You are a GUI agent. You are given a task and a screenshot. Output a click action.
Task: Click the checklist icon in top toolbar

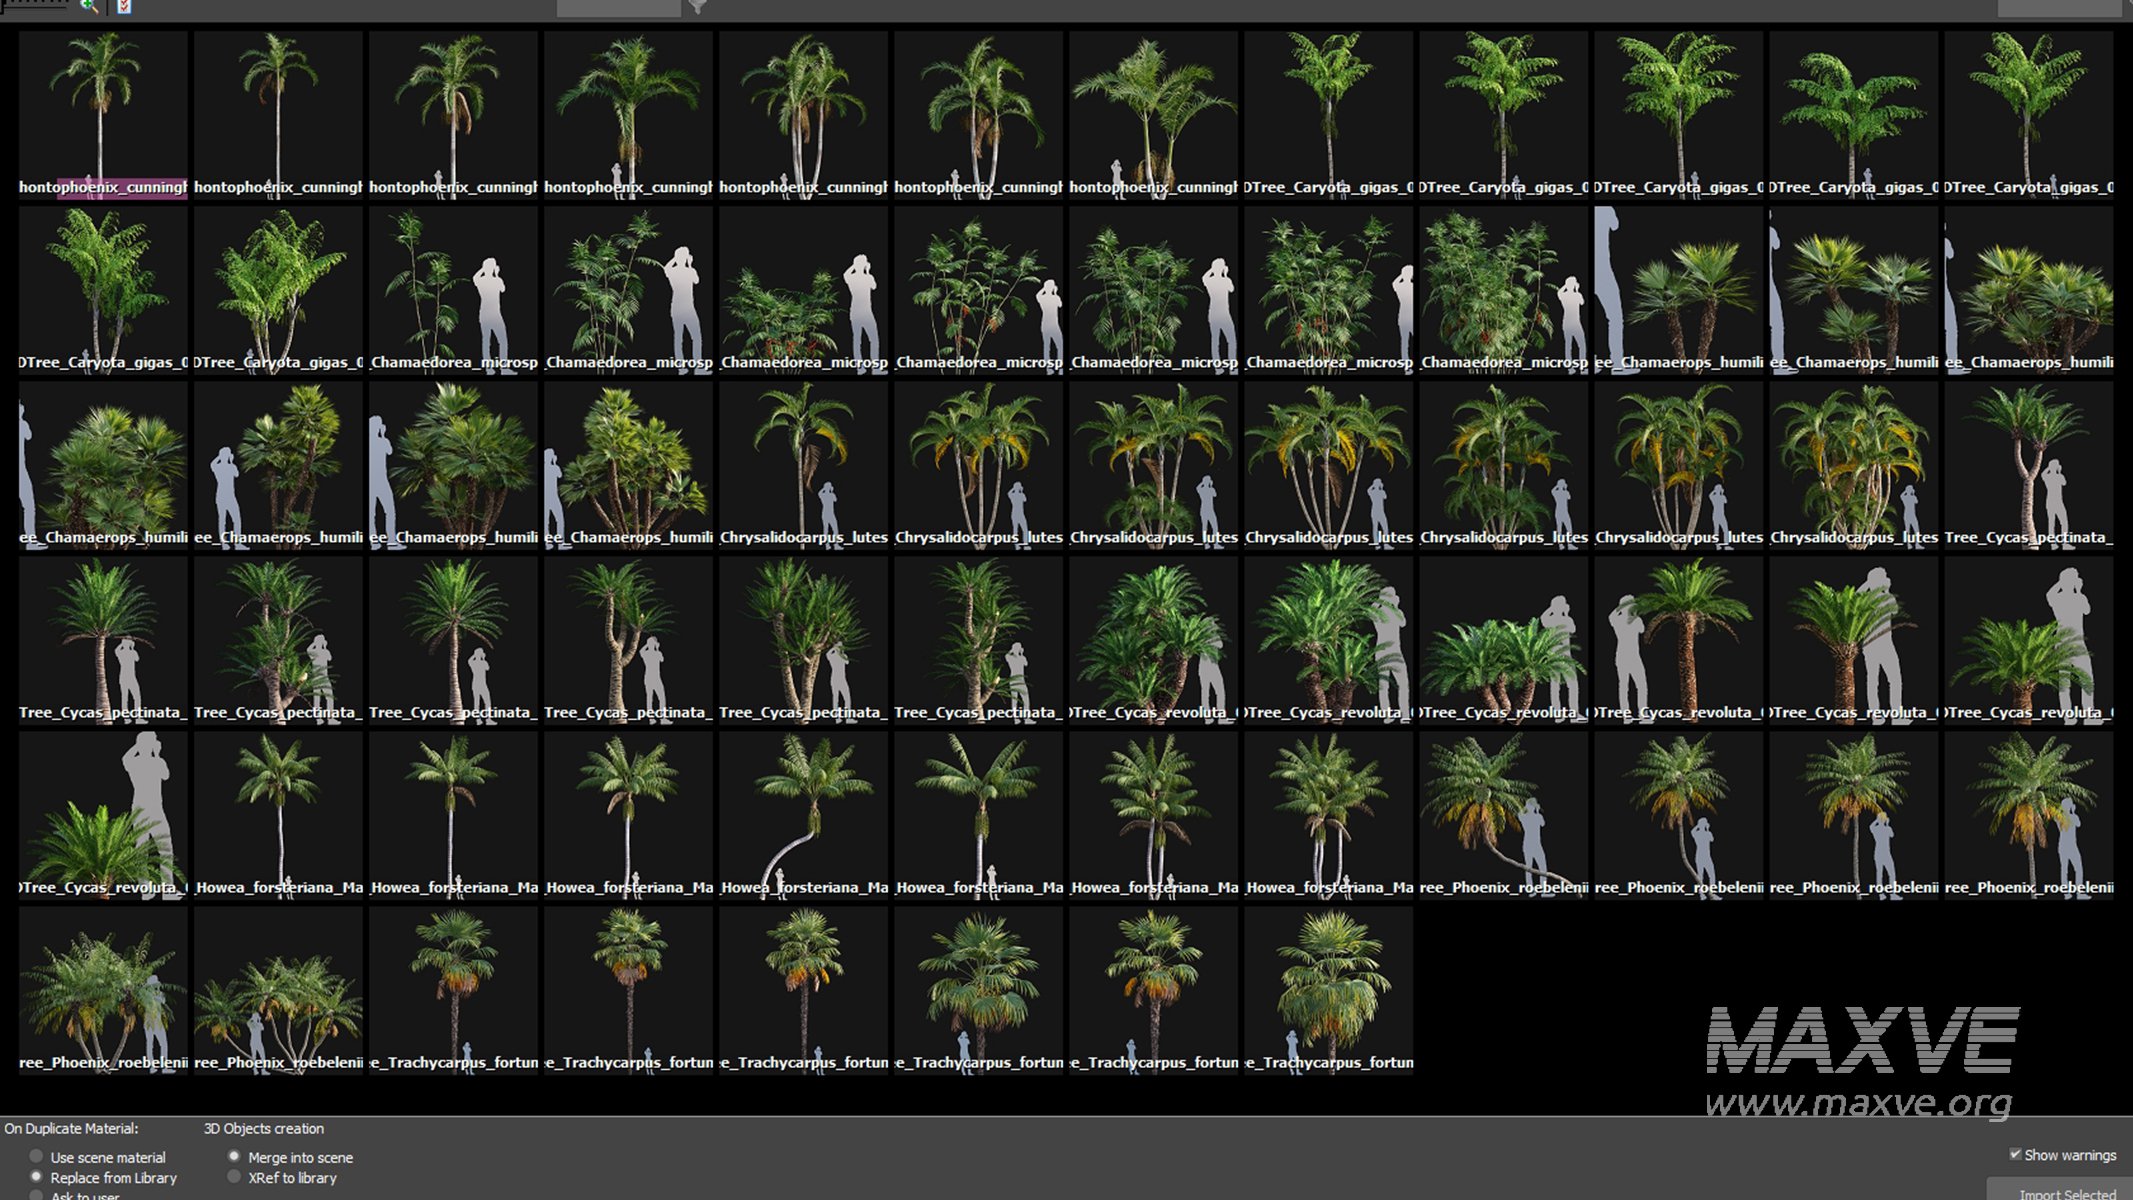(x=124, y=7)
